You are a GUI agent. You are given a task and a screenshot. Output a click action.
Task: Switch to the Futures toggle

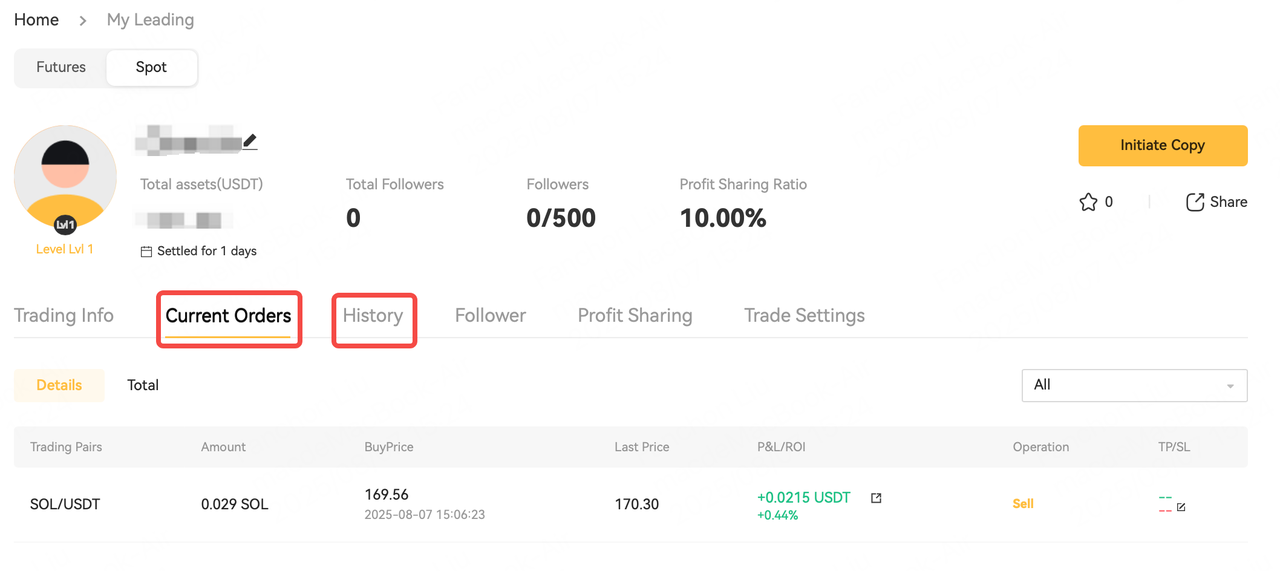(61, 67)
